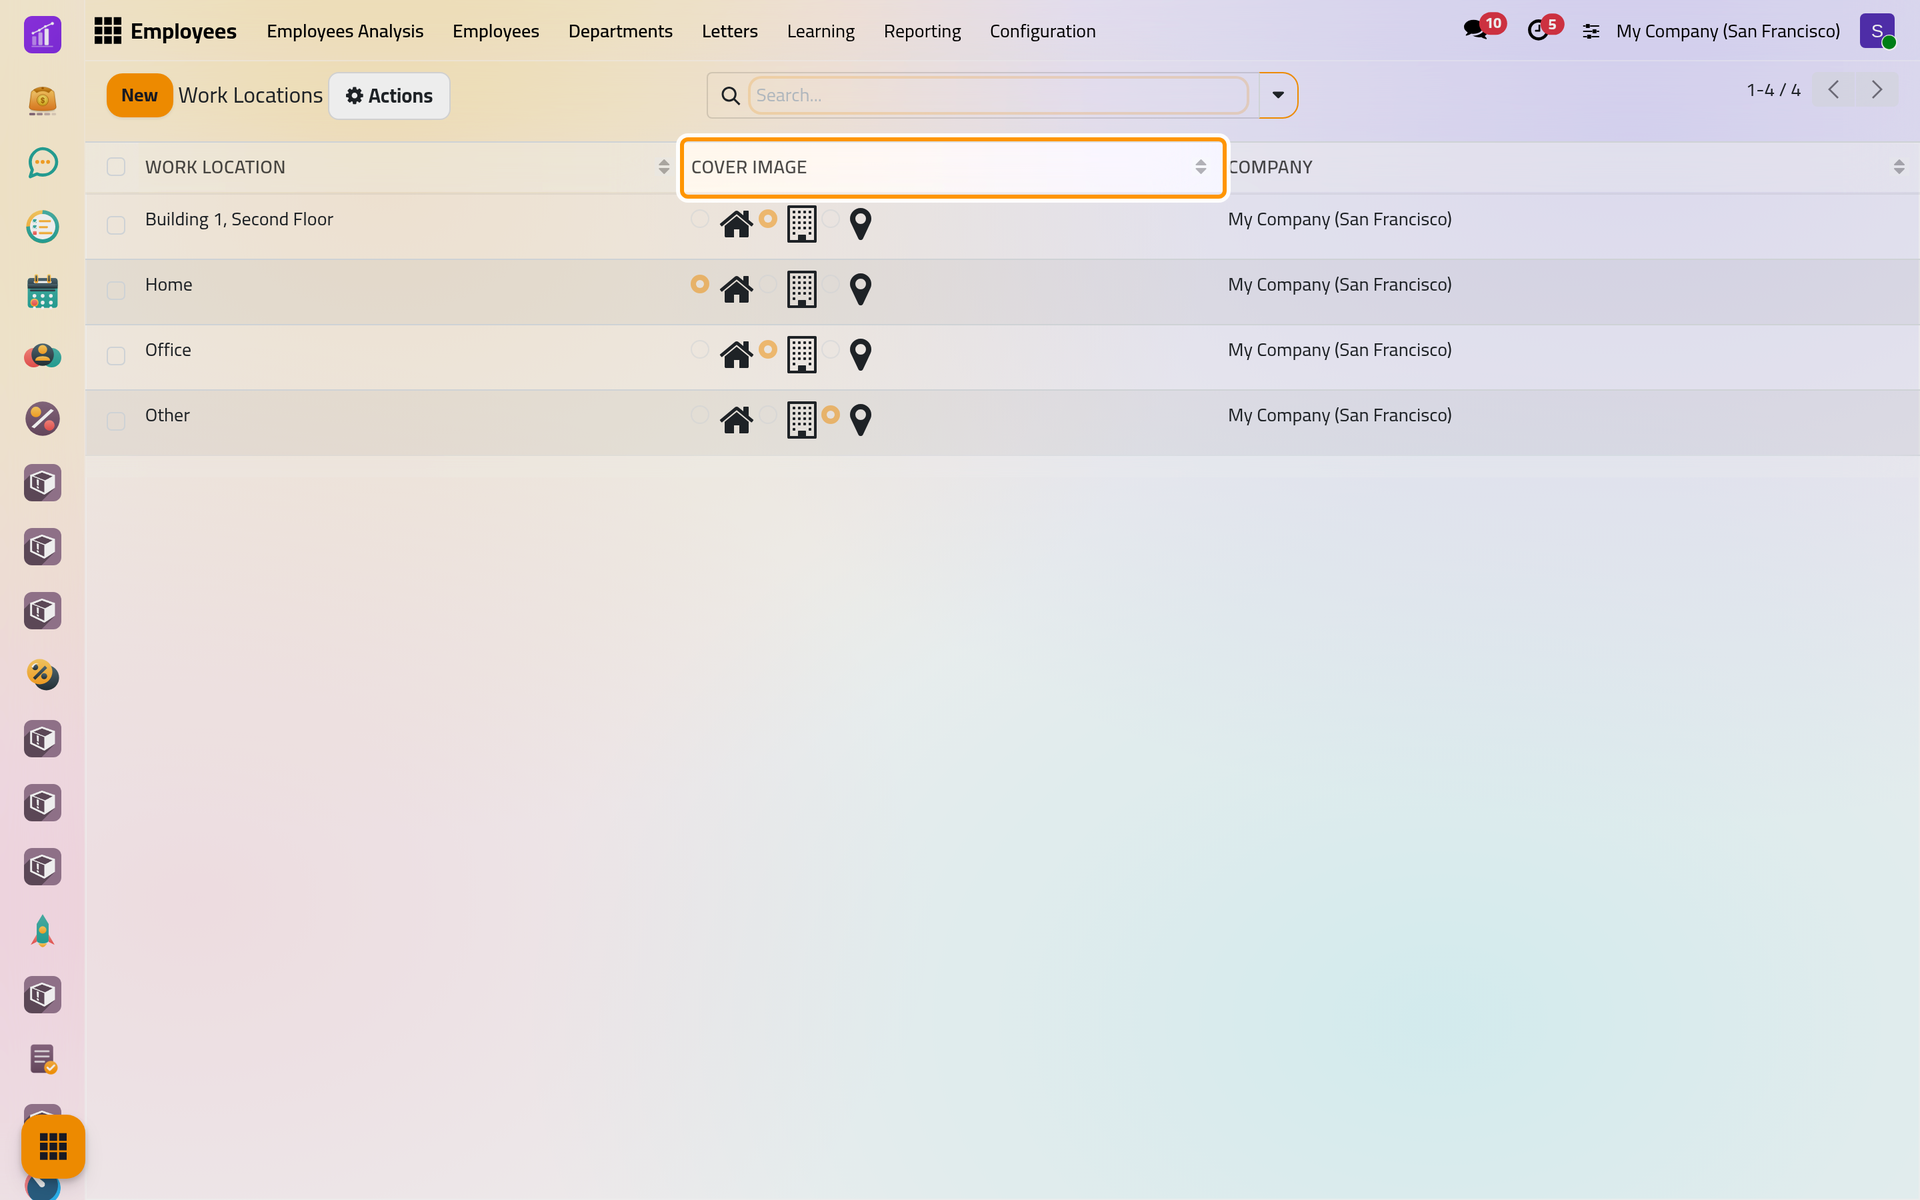The height and width of the screenshot is (1200, 1920).
Task: Select the map pin radio in Other row
Action: [831, 414]
